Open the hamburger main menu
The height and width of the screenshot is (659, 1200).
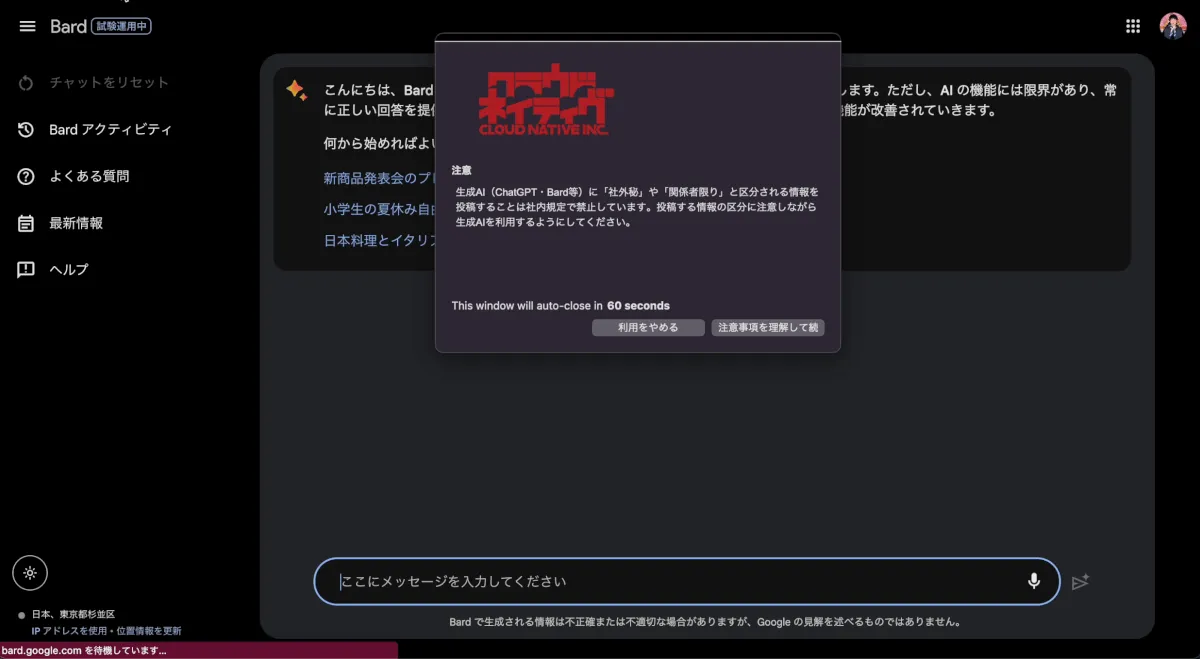pos(27,26)
